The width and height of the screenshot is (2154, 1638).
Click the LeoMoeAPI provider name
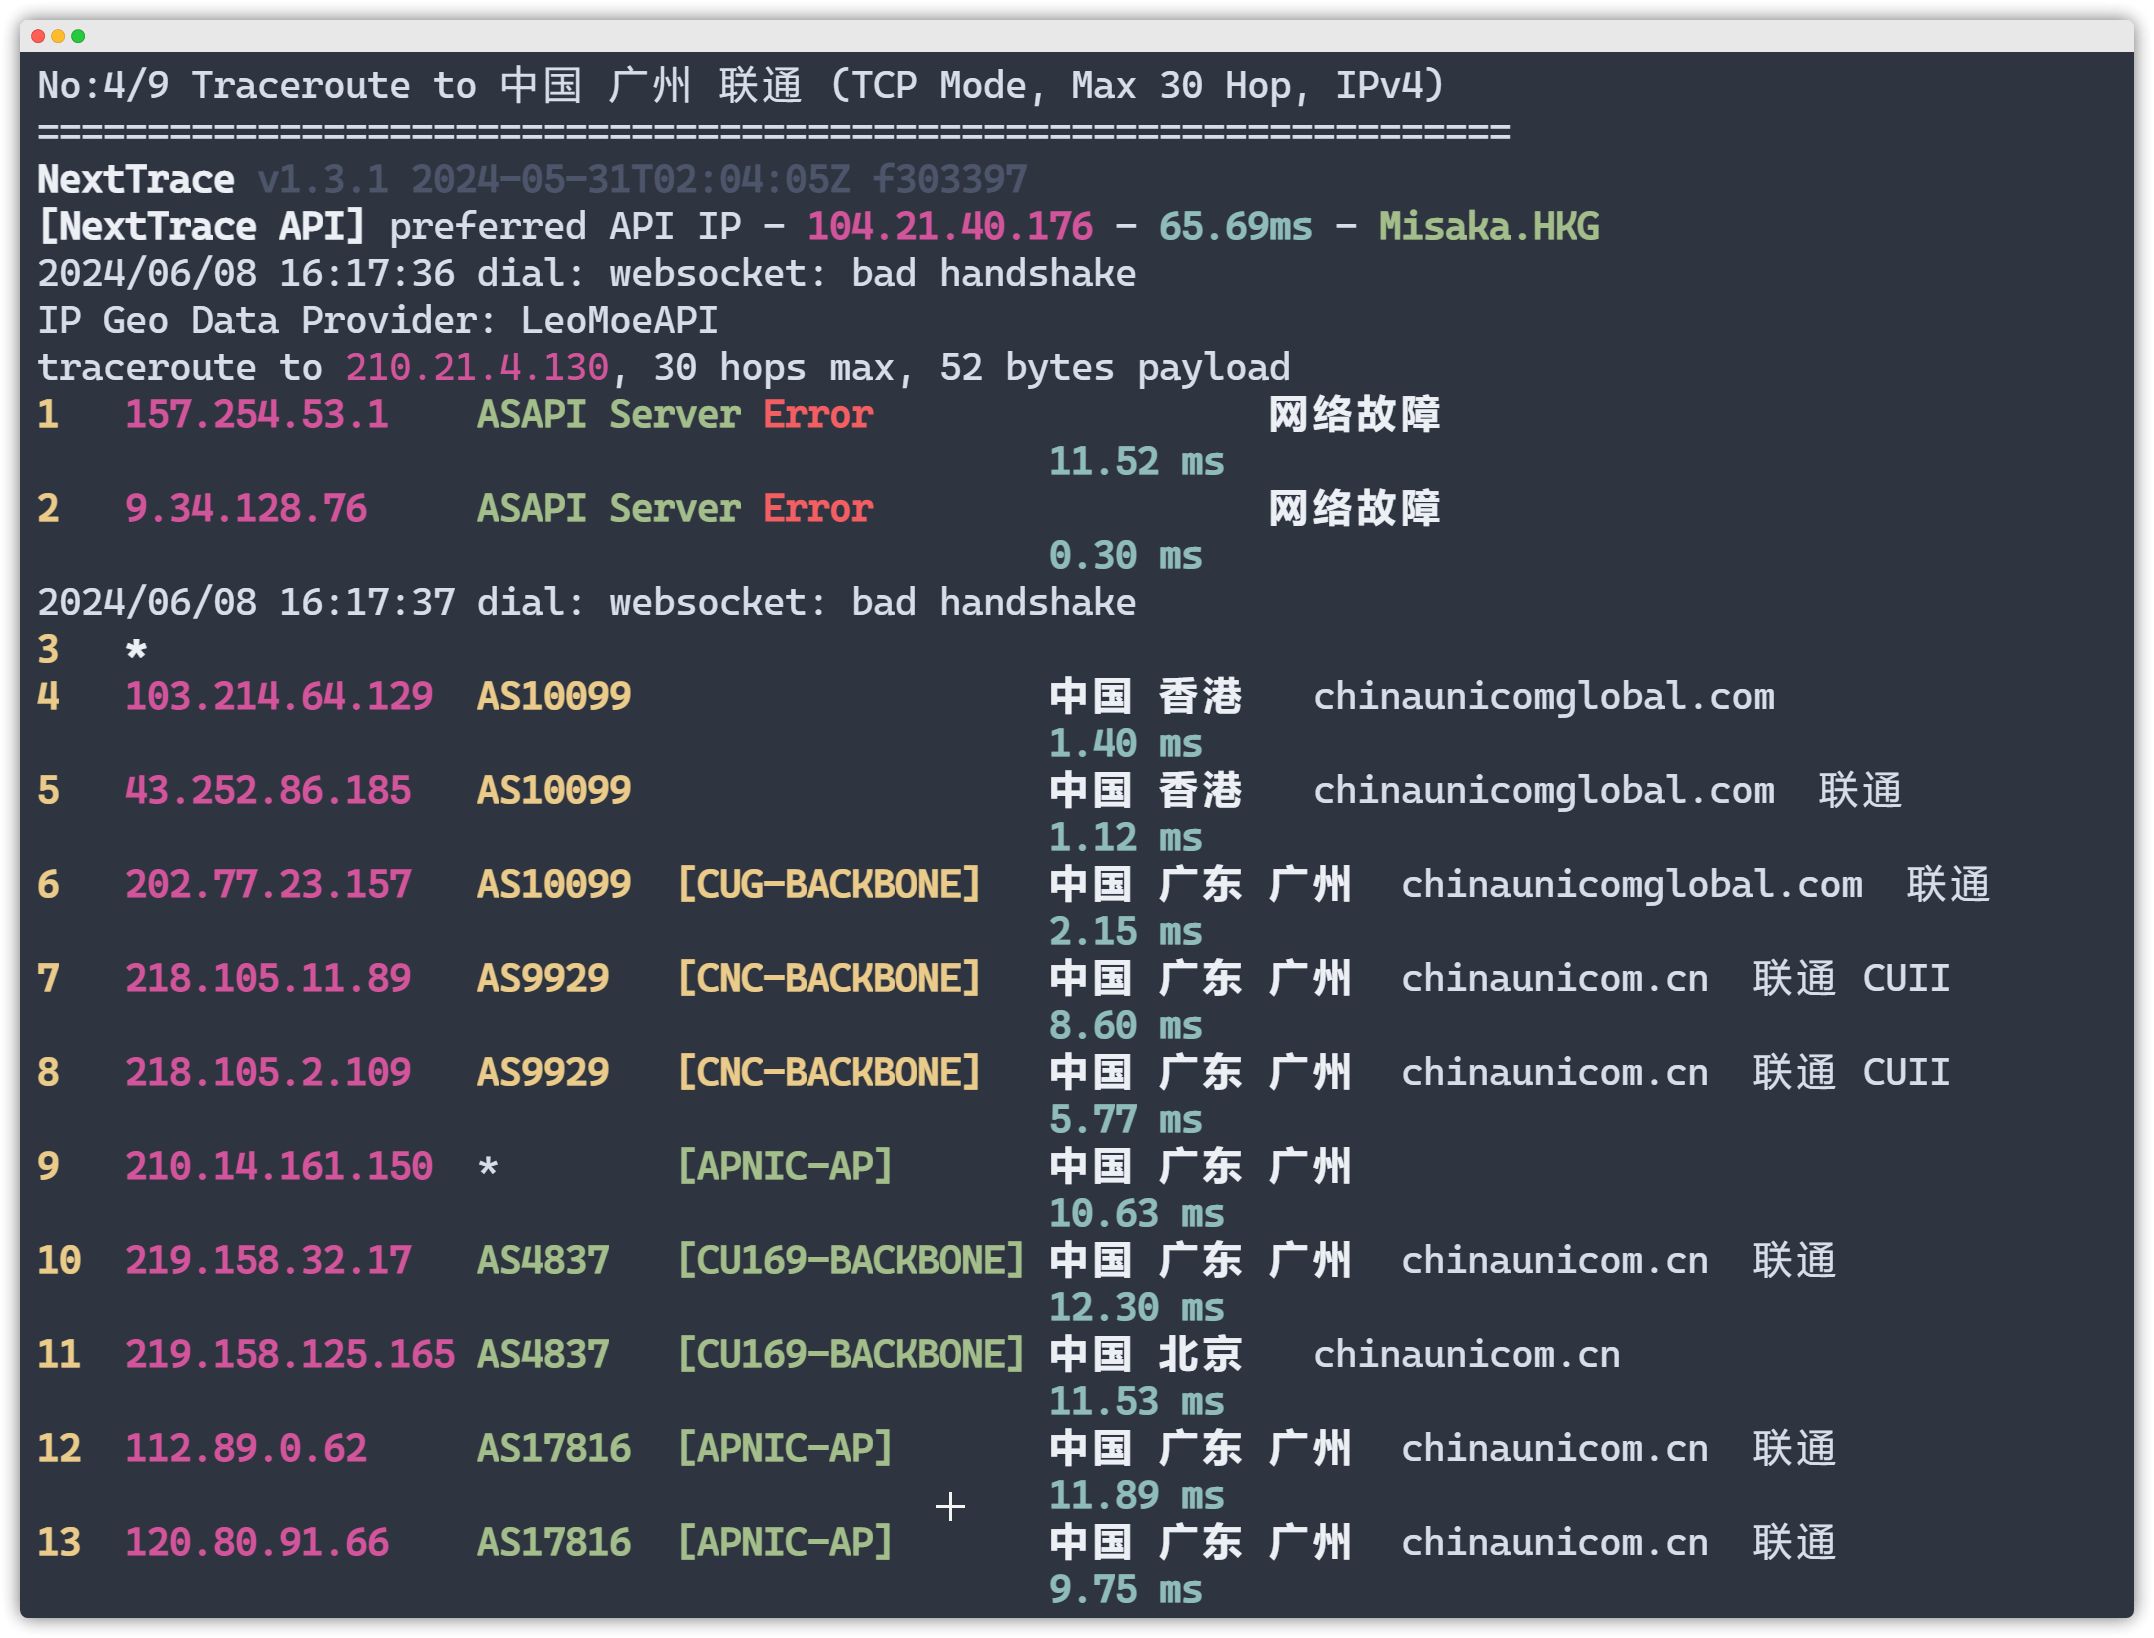click(619, 321)
